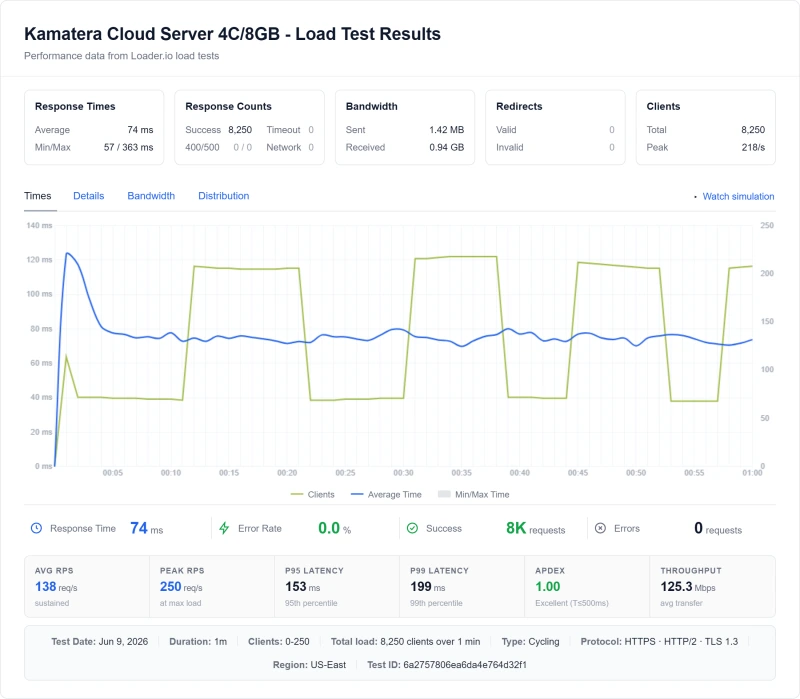
Task: Click the Invalid redirects label
Action: tap(510, 147)
